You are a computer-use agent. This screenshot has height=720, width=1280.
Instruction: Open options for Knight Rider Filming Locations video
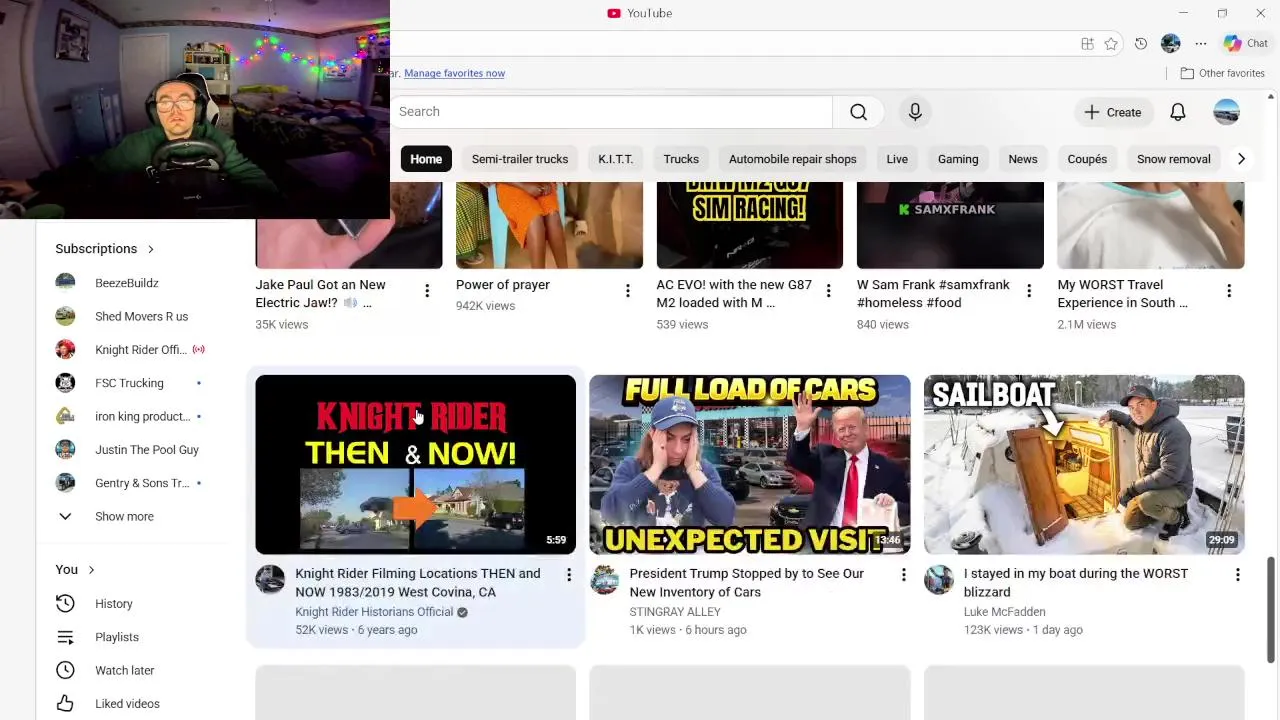tap(569, 575)
